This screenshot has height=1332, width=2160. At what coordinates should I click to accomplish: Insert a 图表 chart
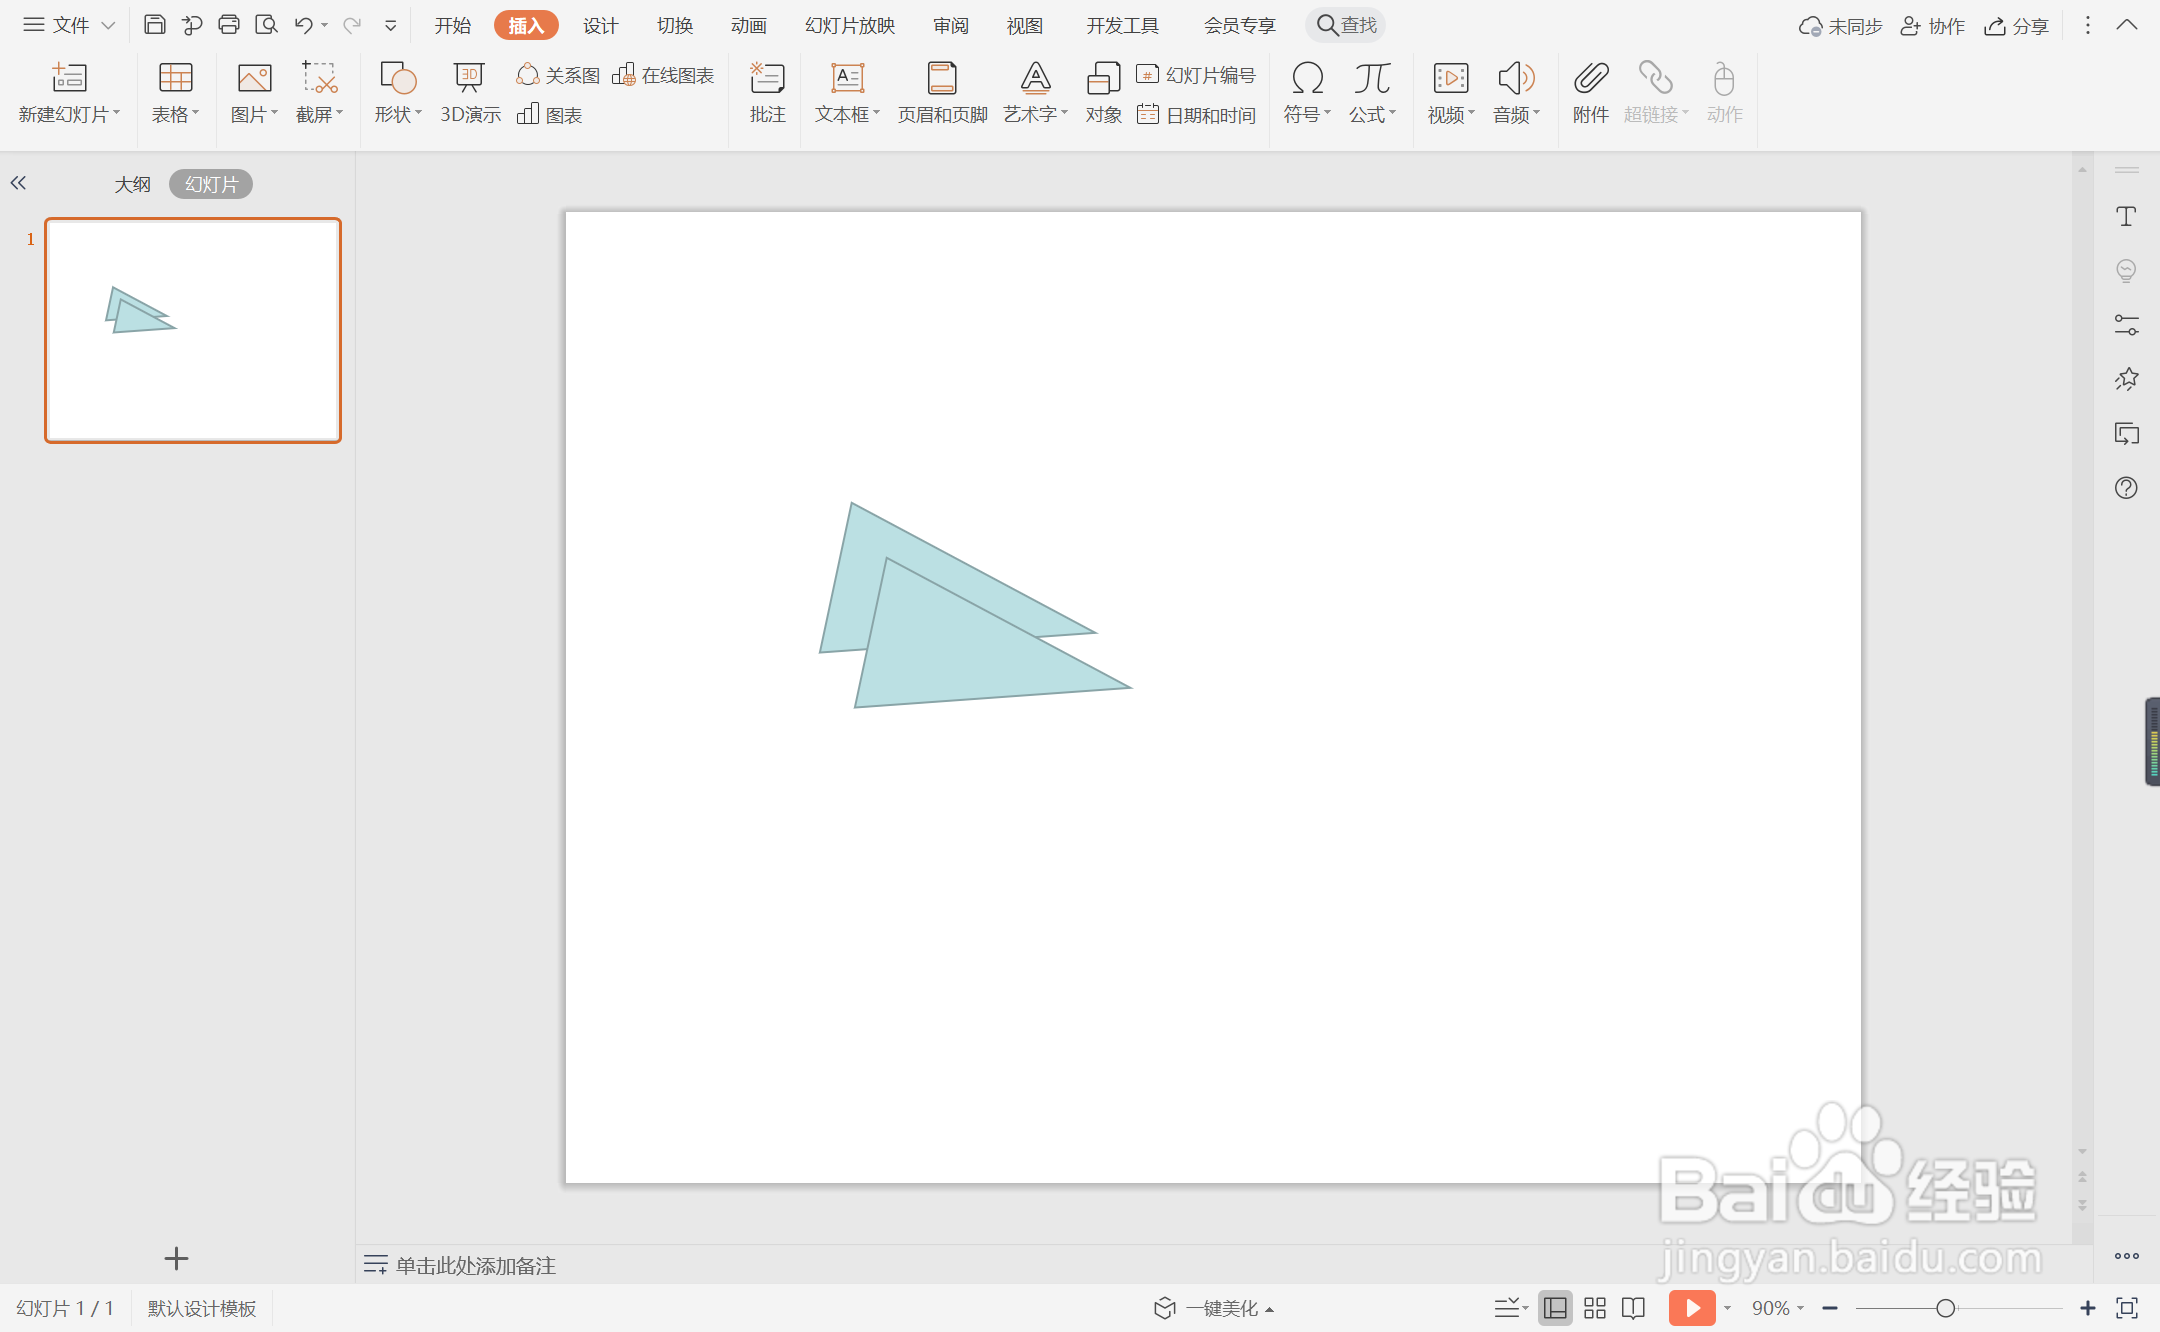[550, 115]
